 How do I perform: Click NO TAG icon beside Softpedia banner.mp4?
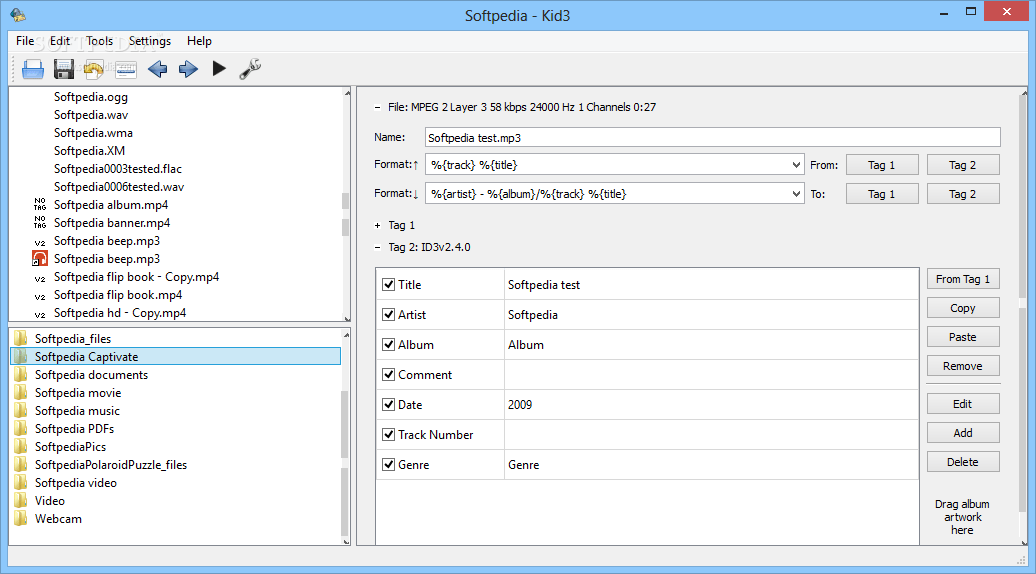pos(40,222)
